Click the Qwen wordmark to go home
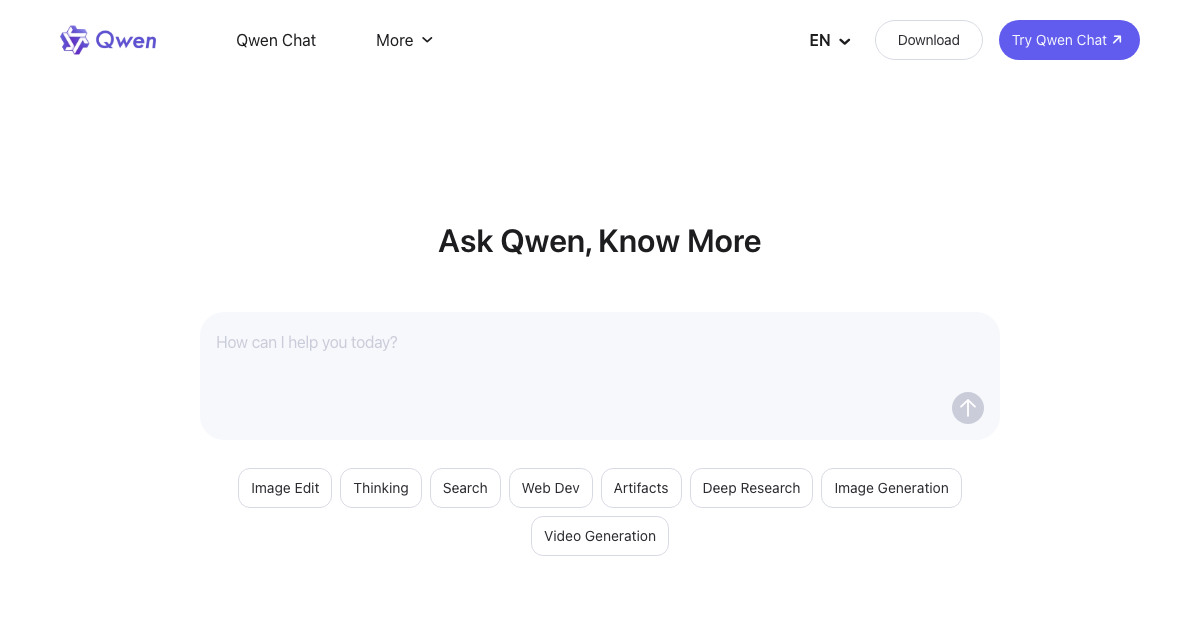 125,40
